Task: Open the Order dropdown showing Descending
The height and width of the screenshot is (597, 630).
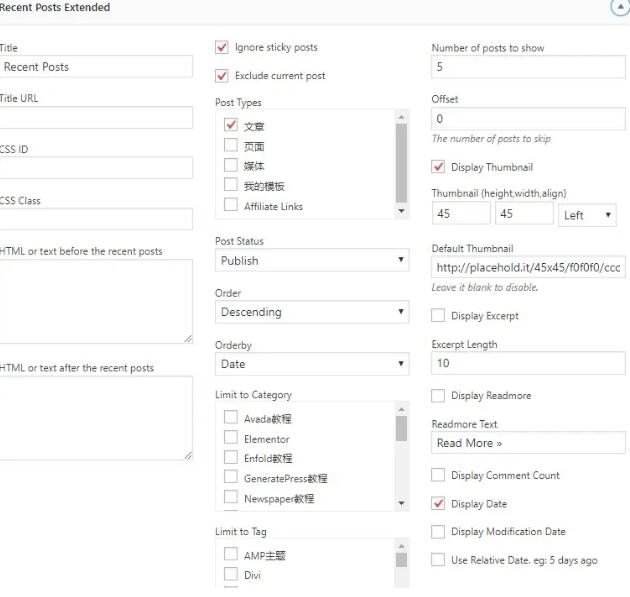Action: coord(312,312)
